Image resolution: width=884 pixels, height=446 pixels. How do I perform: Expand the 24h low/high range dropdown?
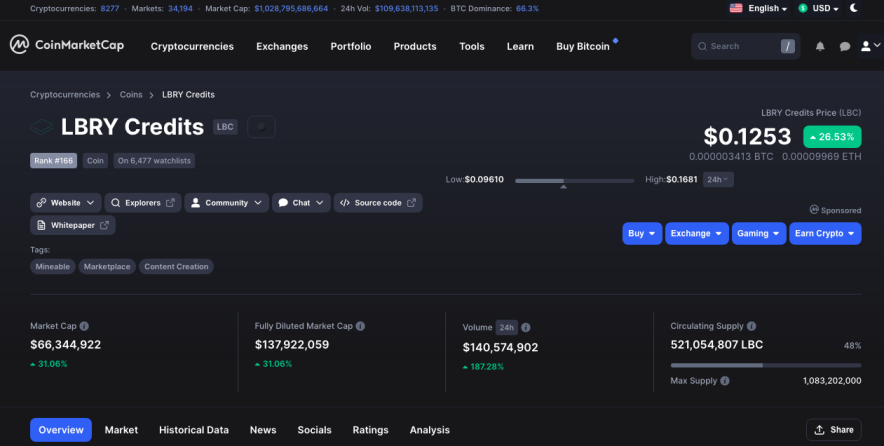click(718, 179)
